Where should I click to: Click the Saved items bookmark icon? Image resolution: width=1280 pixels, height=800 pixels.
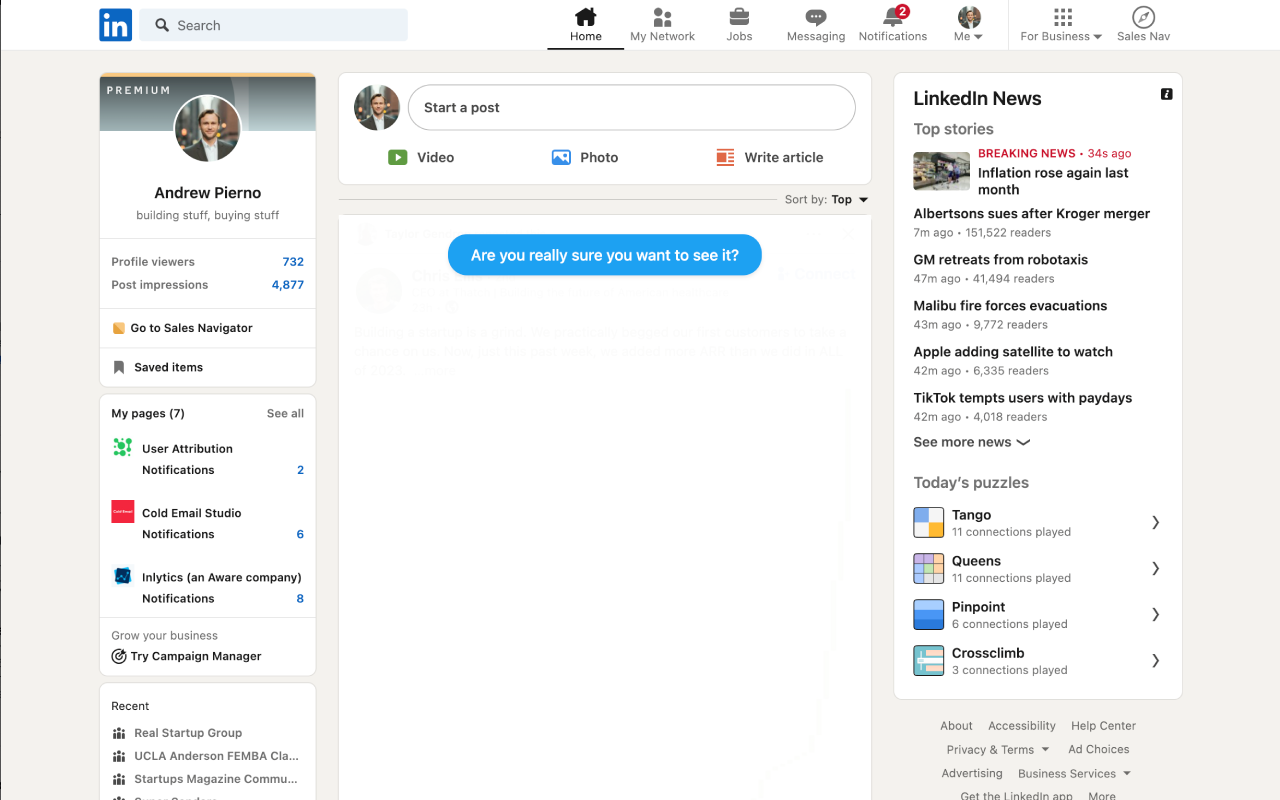click(119, 367)
